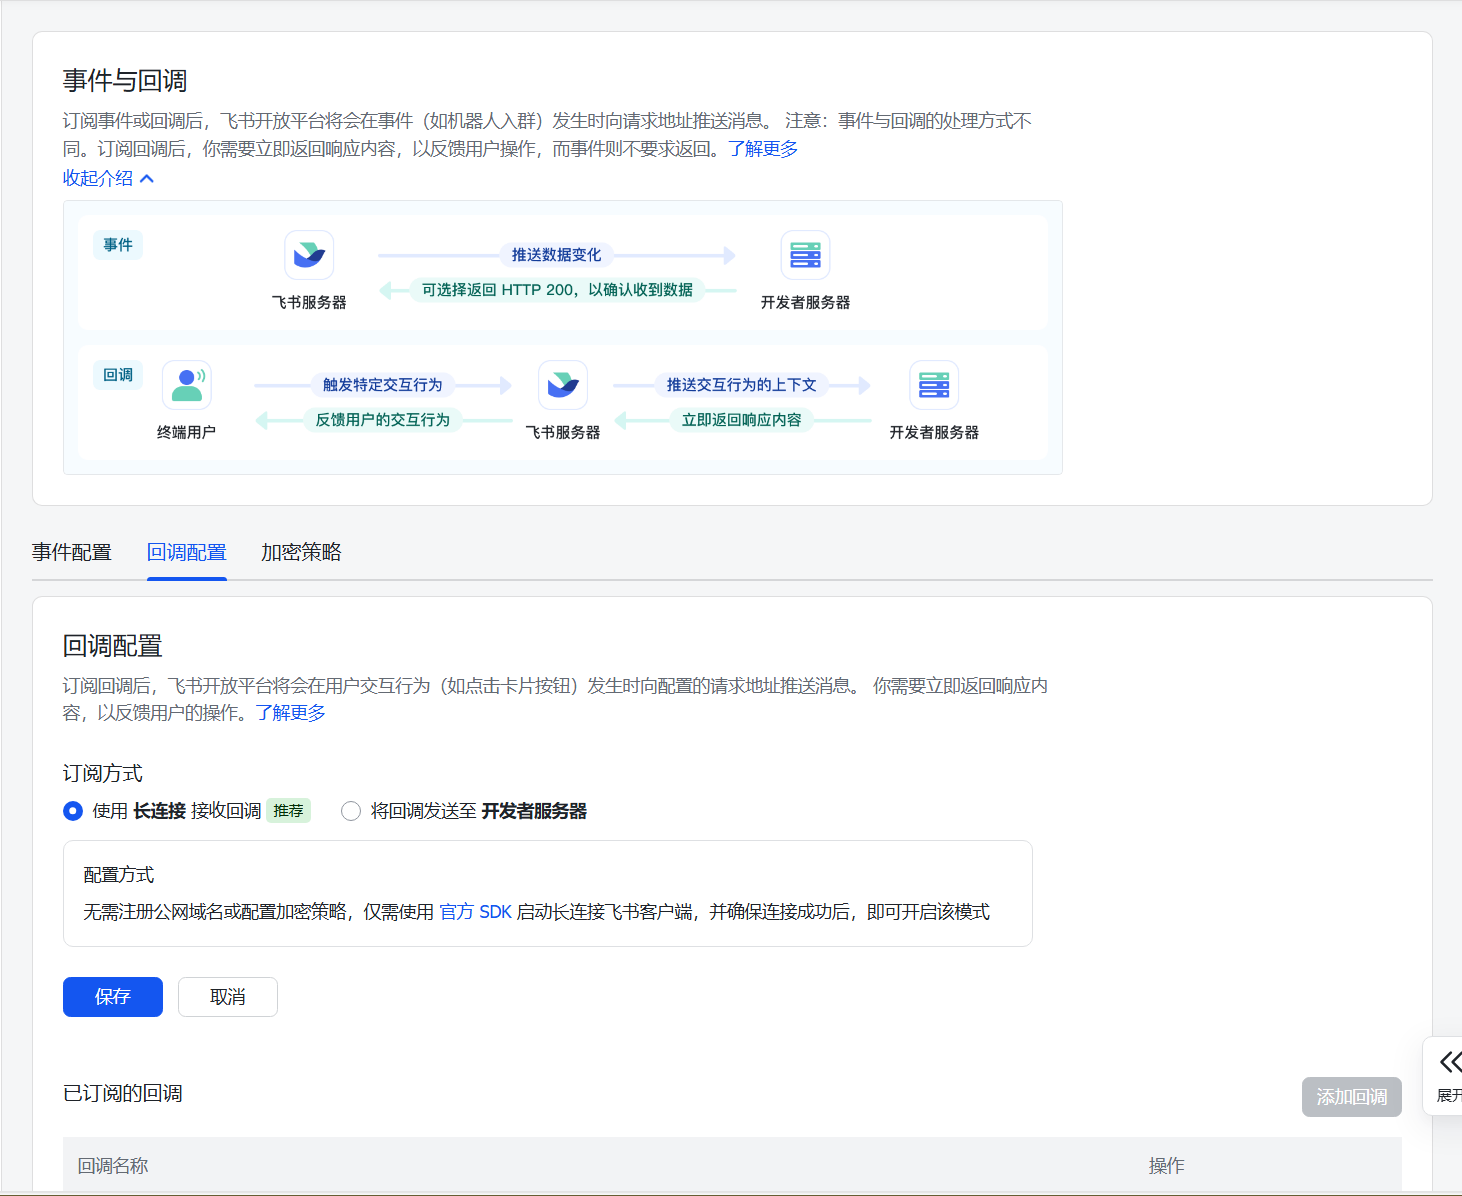1462x1196 pixels.
Task: Click the blue 保存 button
Action: click(113, 997)
